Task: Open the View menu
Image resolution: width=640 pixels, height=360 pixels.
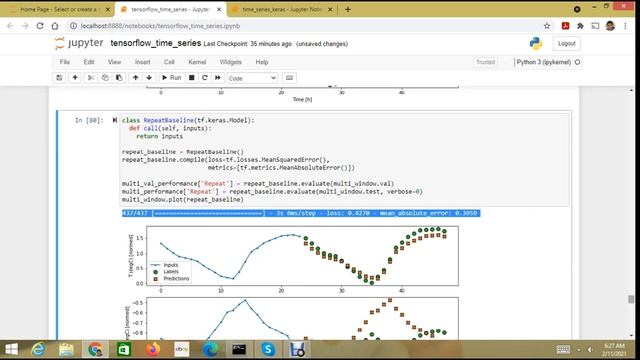Action: pos(114,62)
